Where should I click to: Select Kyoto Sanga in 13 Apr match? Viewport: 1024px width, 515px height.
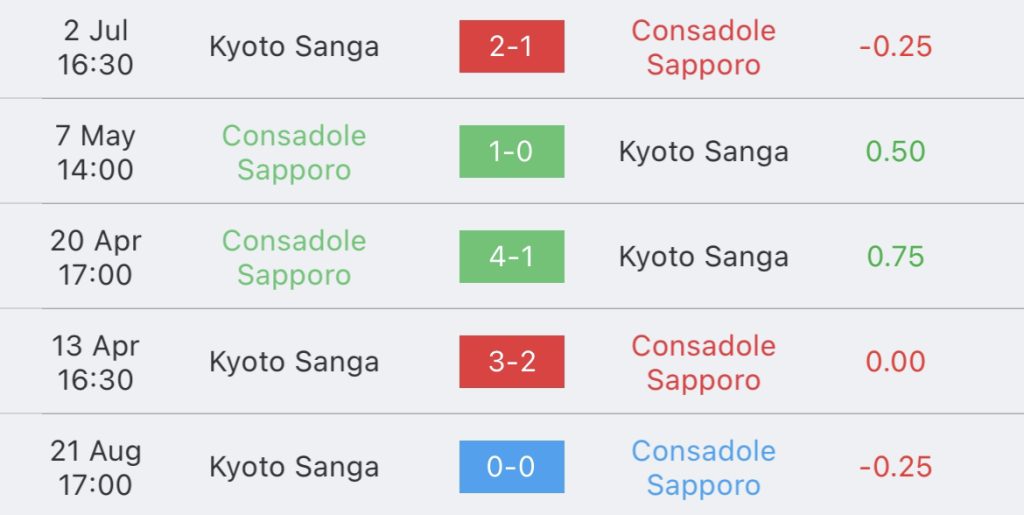(x=294, y=362)
